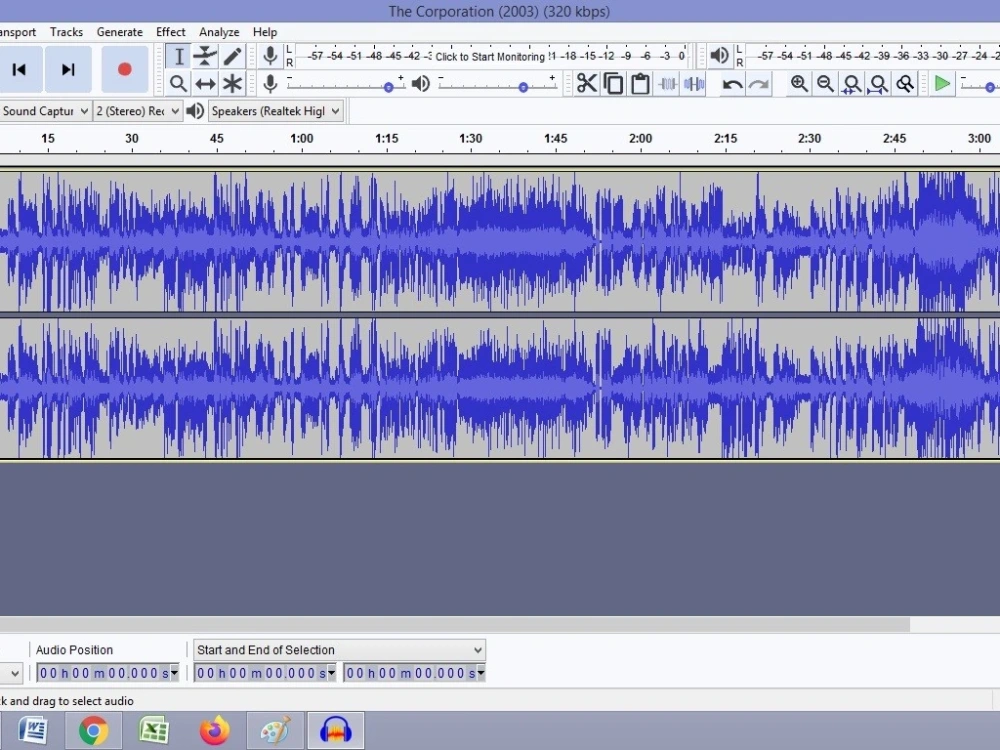This screenshot has width=1000, height=750.
Task: Click the green Play-at-speed button
Action: coord(942,84)
